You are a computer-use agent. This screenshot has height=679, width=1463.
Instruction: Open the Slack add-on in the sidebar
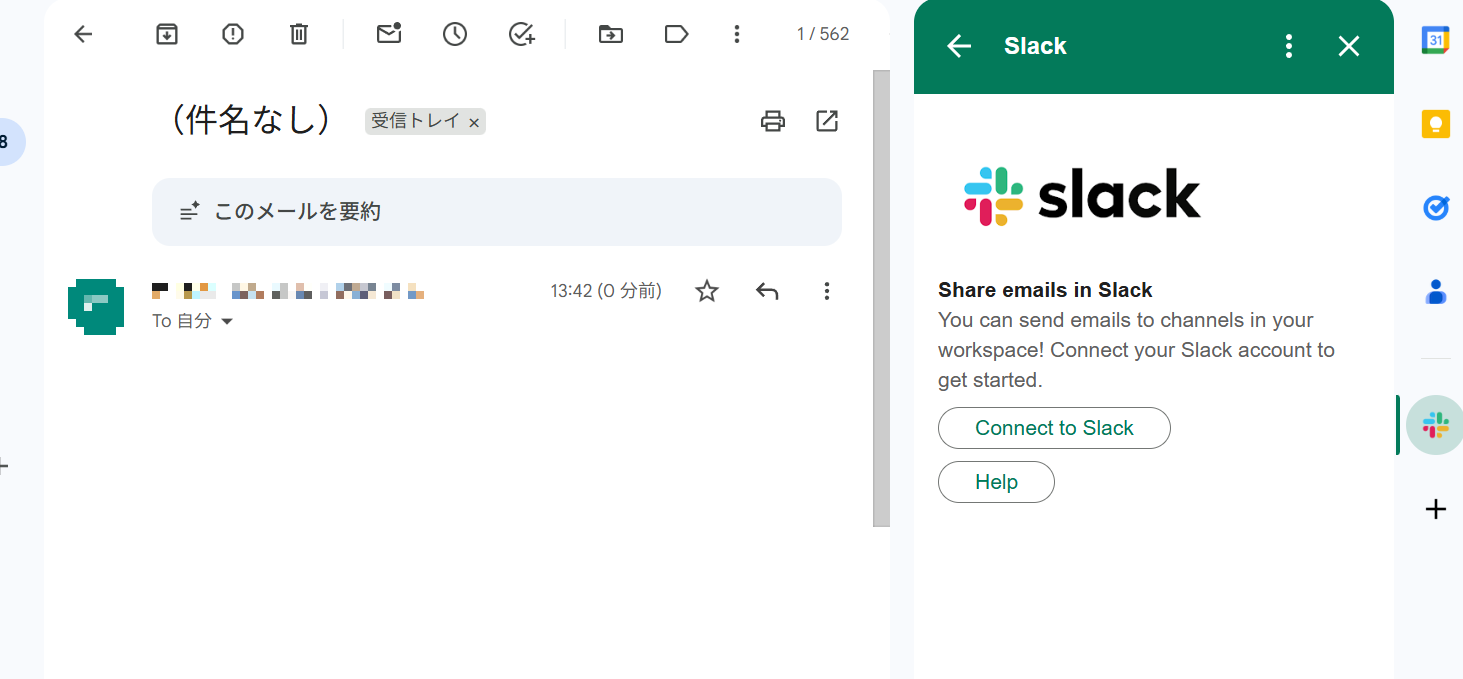(x=1435, y=424)
